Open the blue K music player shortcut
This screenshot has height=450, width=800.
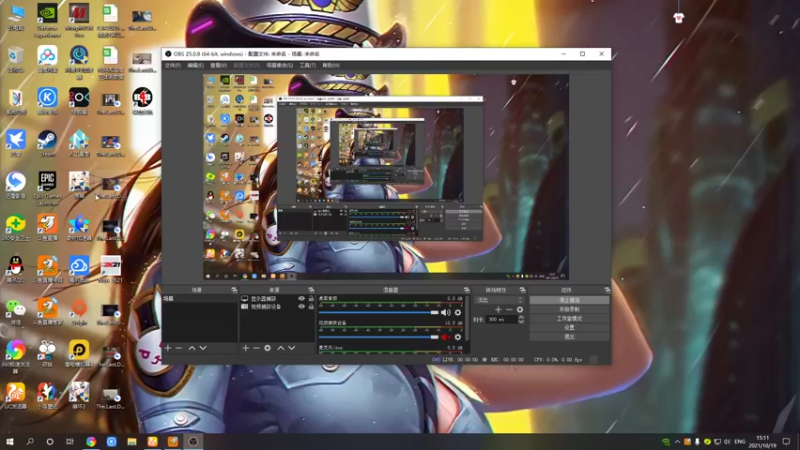tap(47, 100)
